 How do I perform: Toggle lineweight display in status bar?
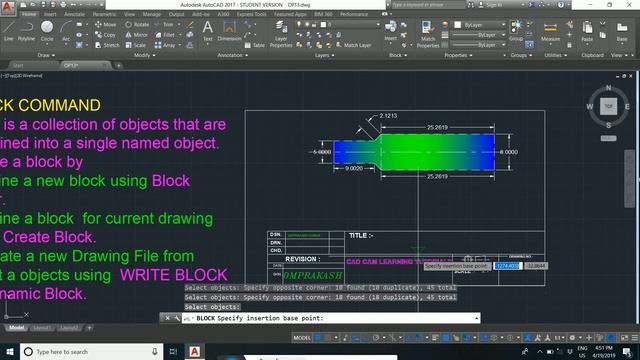point(436,338)
